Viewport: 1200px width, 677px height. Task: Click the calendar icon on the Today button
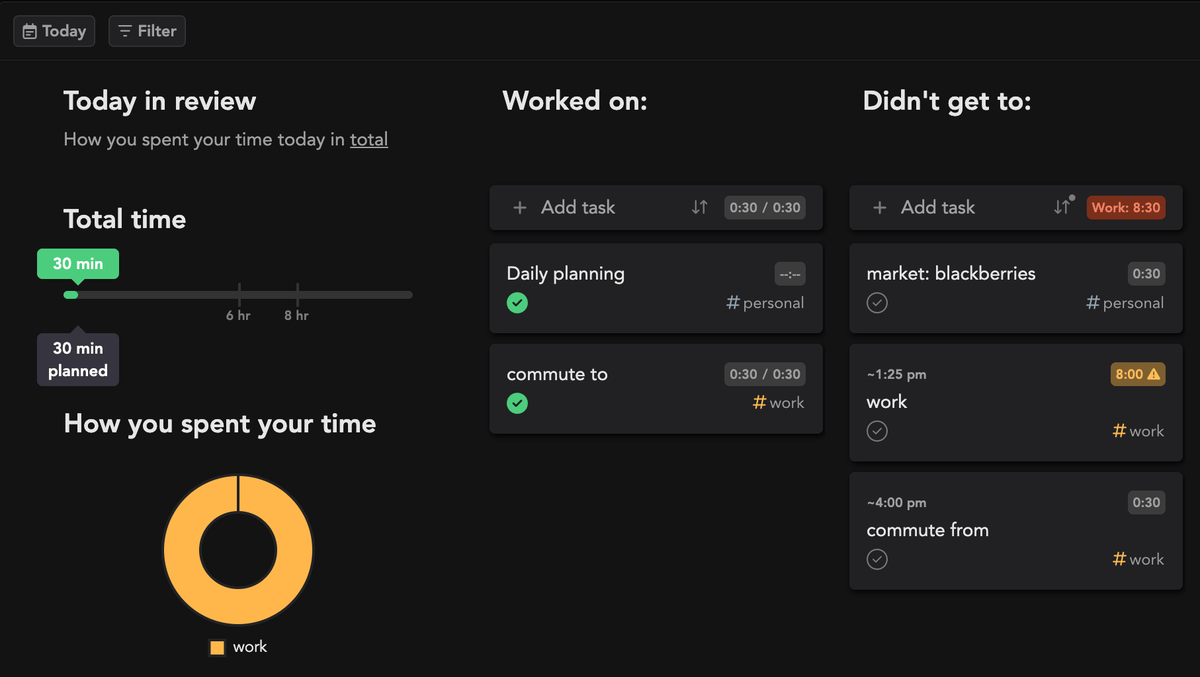point(28,31)
